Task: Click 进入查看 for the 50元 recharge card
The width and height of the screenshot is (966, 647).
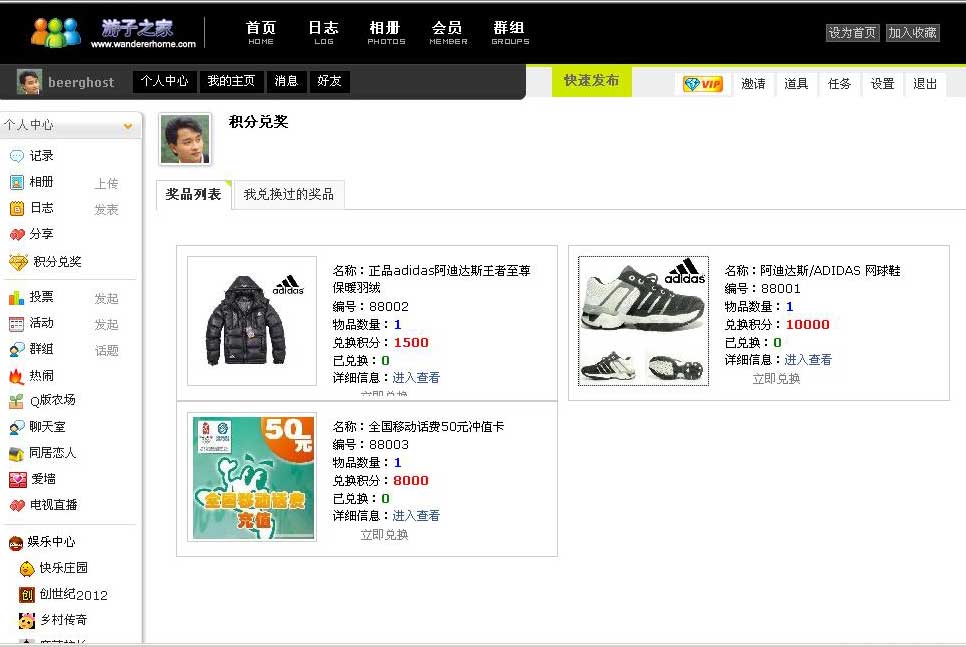Action: pyautogui.click(x=416, y=516)
